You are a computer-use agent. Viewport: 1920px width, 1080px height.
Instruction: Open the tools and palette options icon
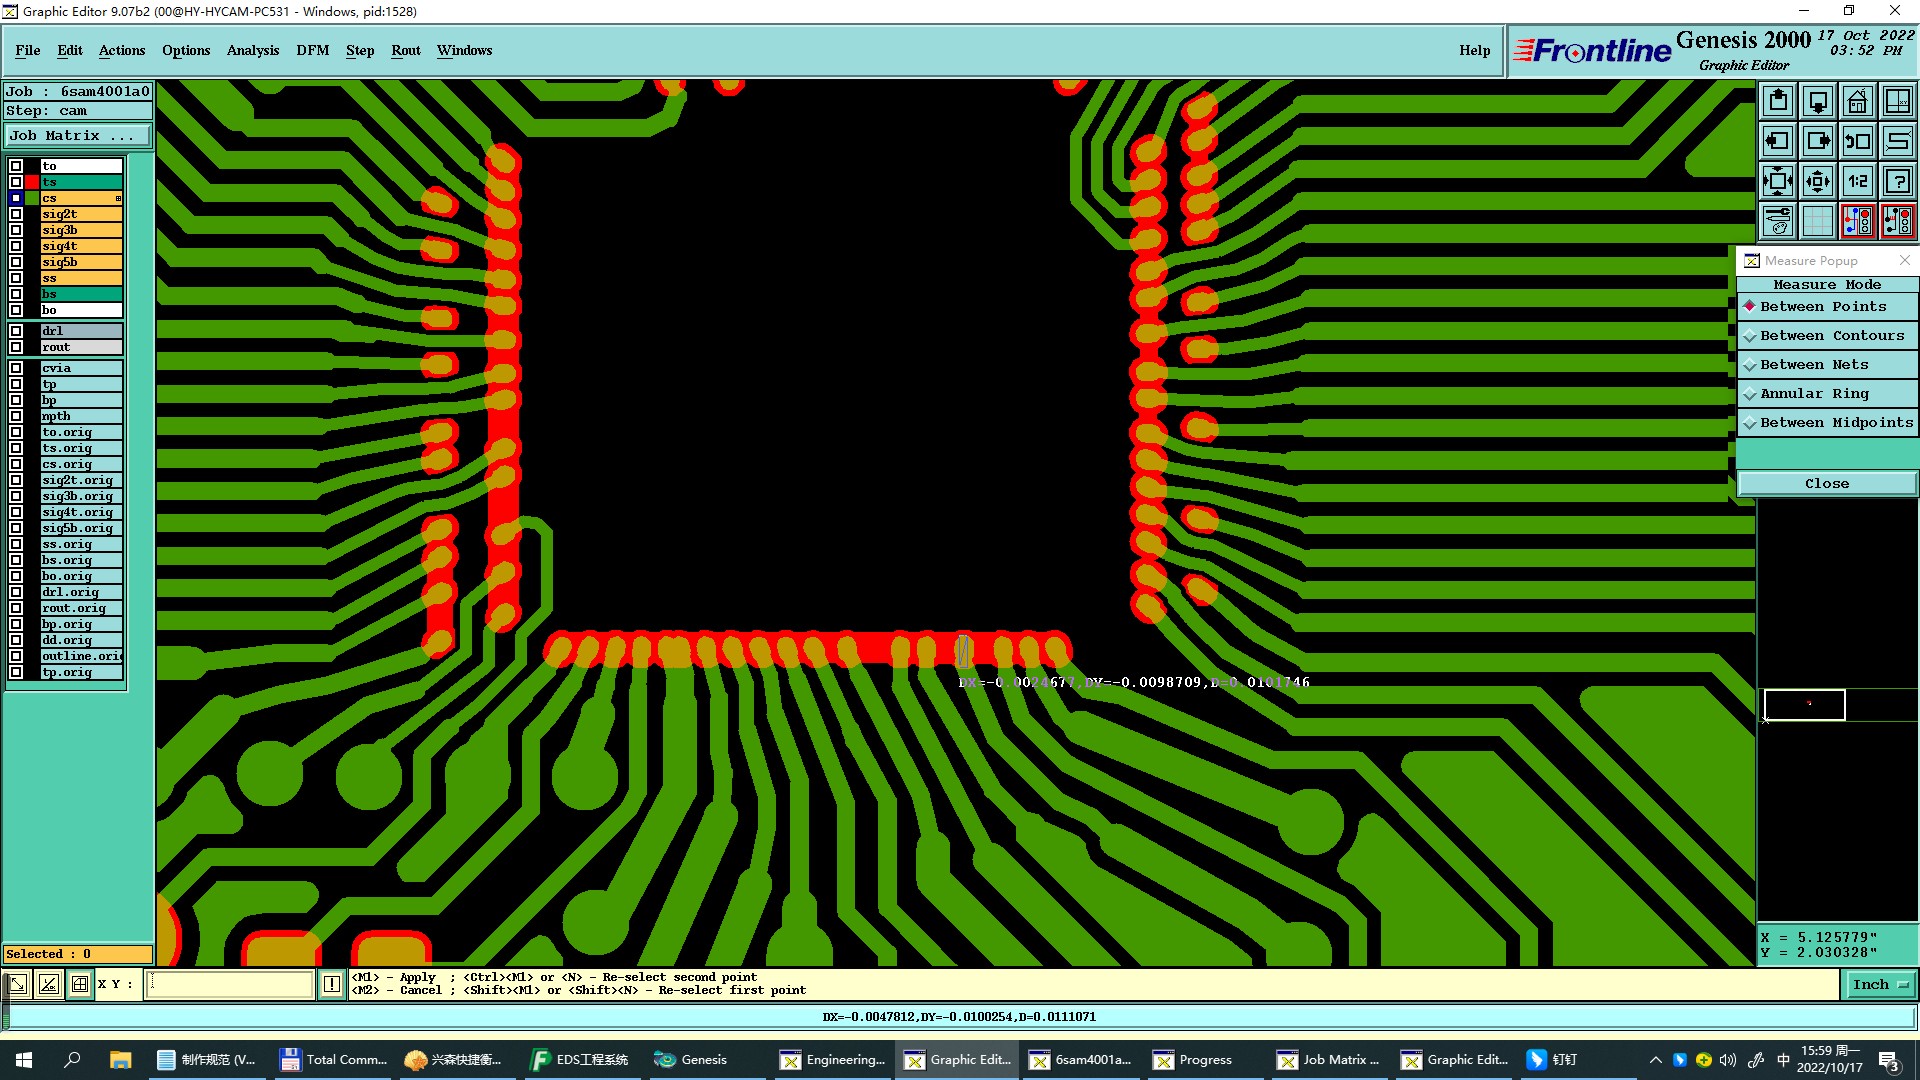(1778, 221)
